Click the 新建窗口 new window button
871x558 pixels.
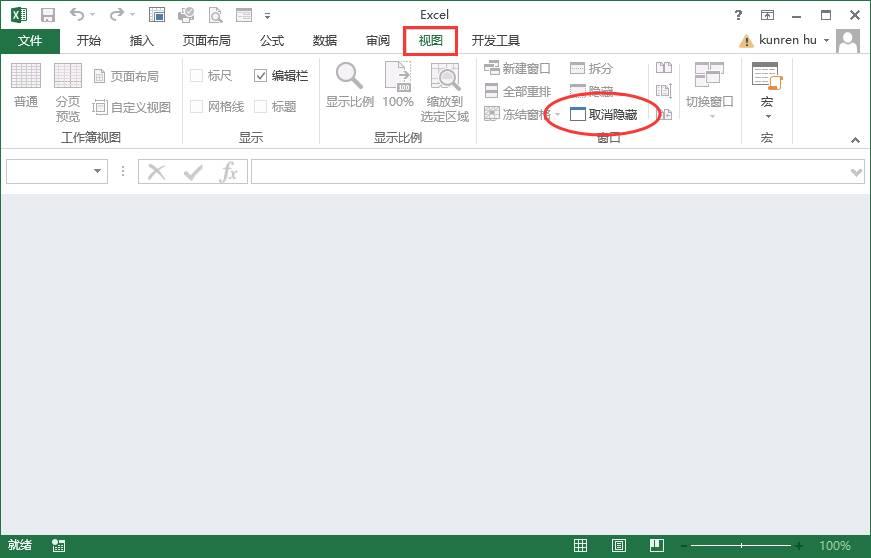point(517,68)
